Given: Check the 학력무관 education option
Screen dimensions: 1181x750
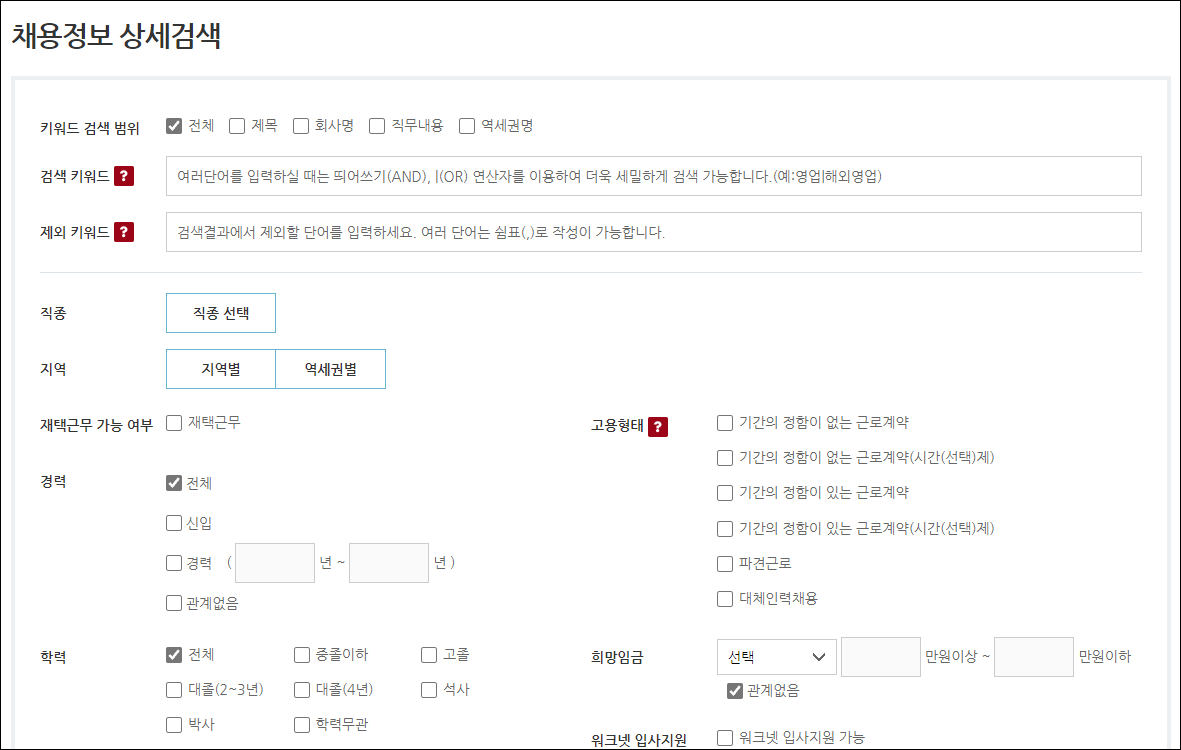Looking at the screenshot, I should (x=302, y=724).
